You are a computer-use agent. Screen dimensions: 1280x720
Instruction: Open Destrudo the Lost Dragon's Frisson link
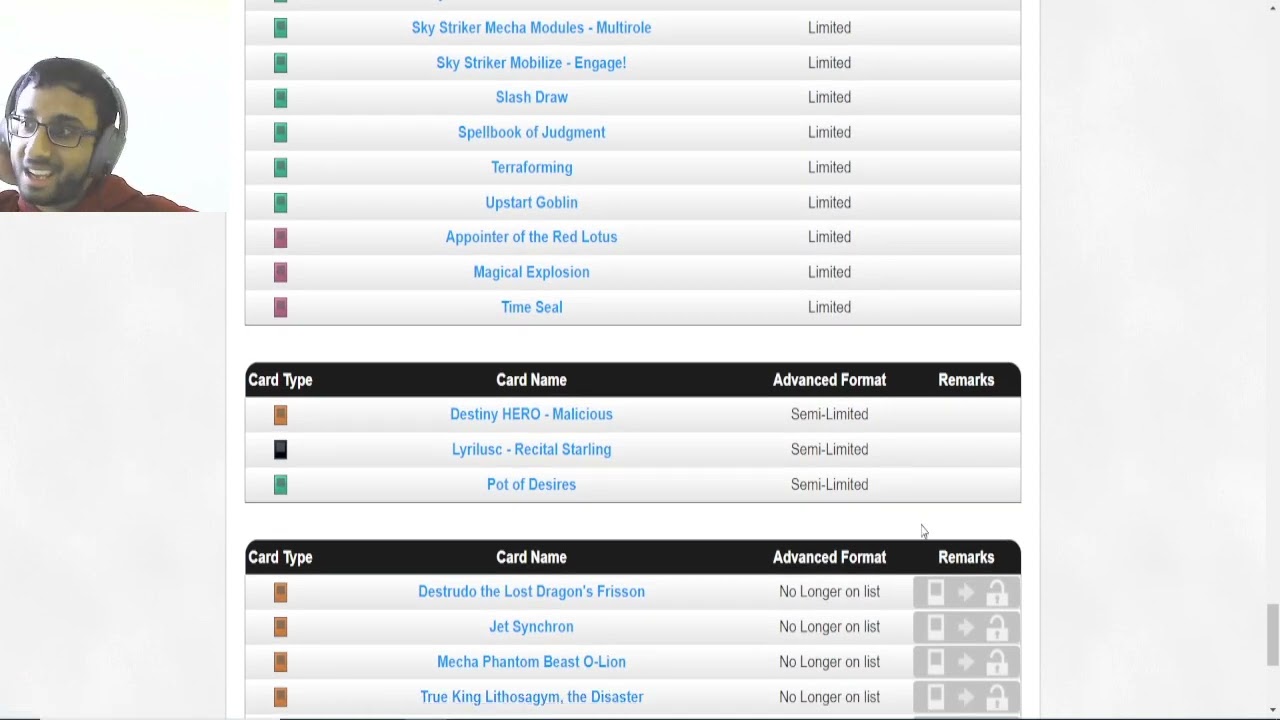[531, 591]
